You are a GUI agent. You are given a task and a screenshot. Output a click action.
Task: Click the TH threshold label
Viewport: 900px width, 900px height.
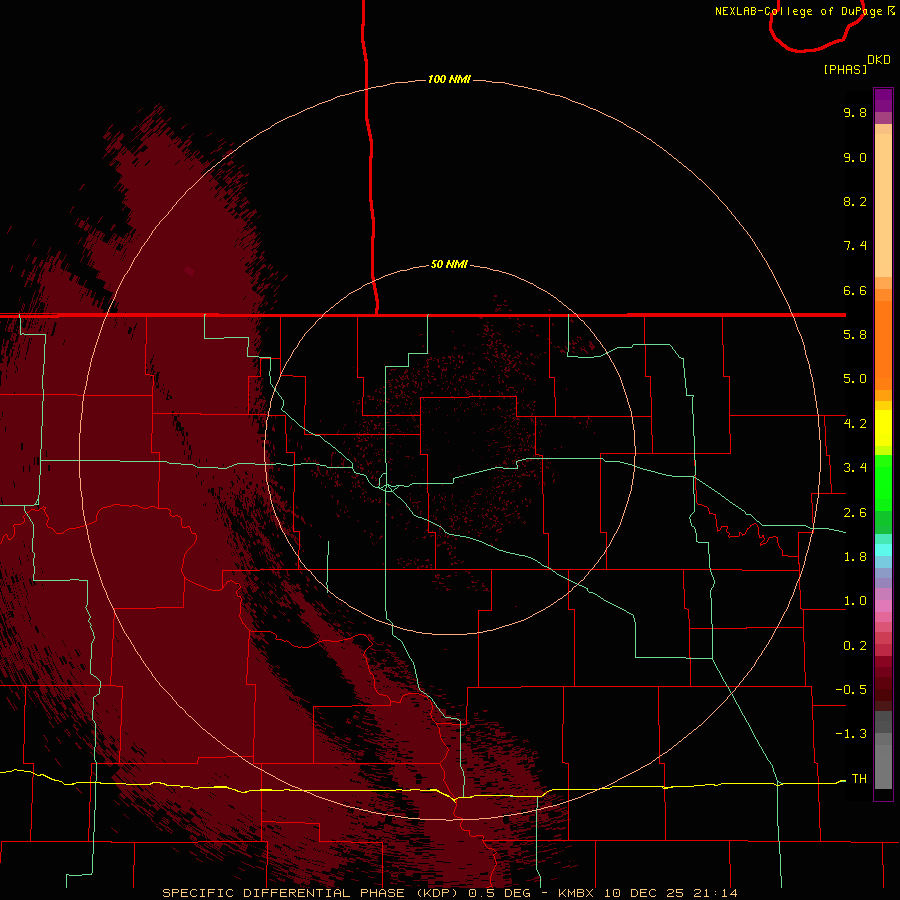pos(859,779)
